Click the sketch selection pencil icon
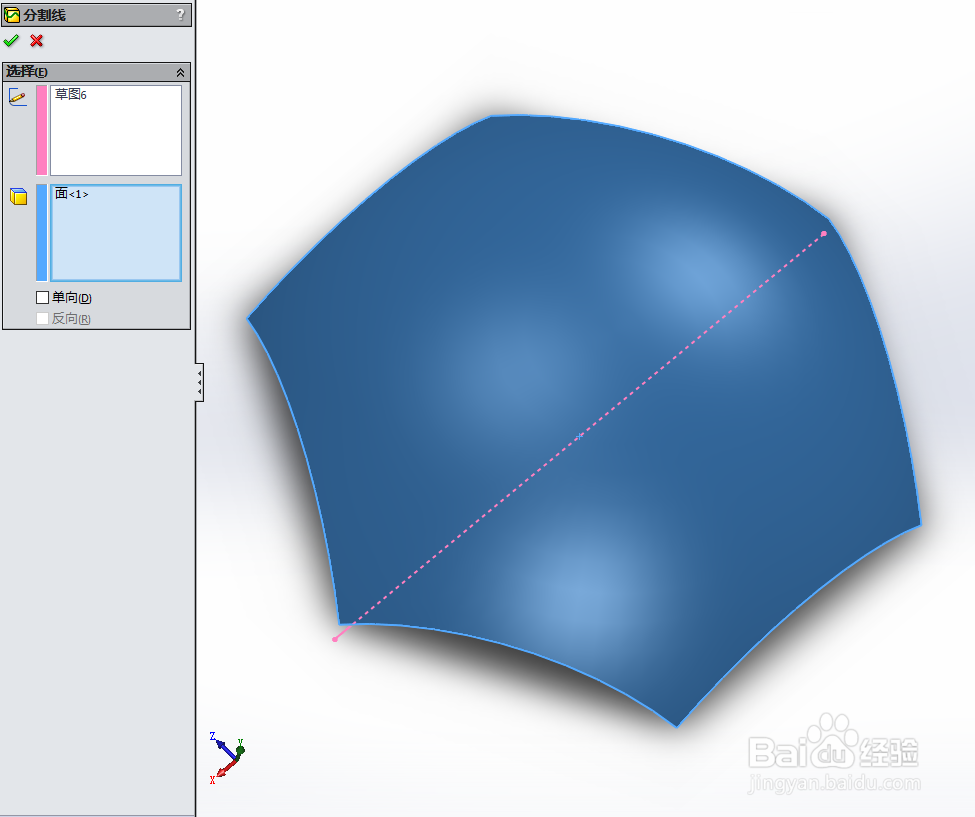 pyautogui.click(x=17, y=97)
